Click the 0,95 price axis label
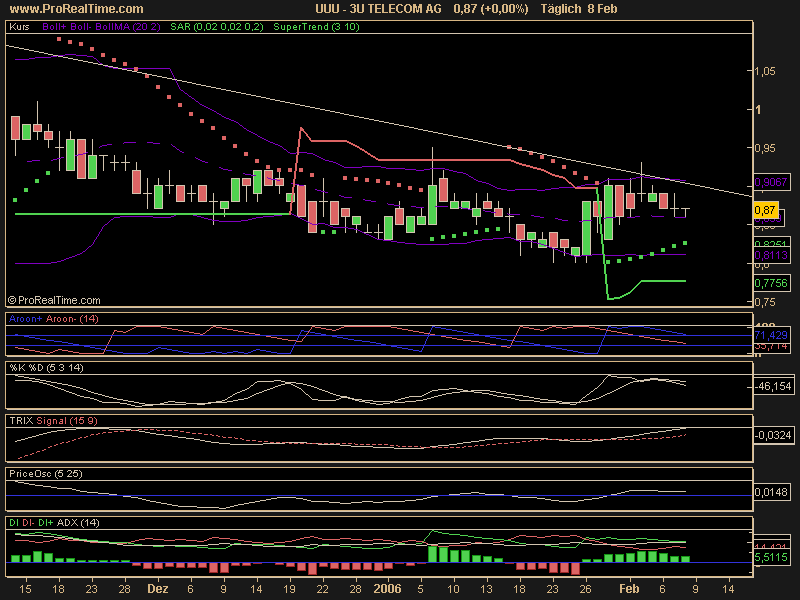Viewport: 800px width, 600px height. 765,148
